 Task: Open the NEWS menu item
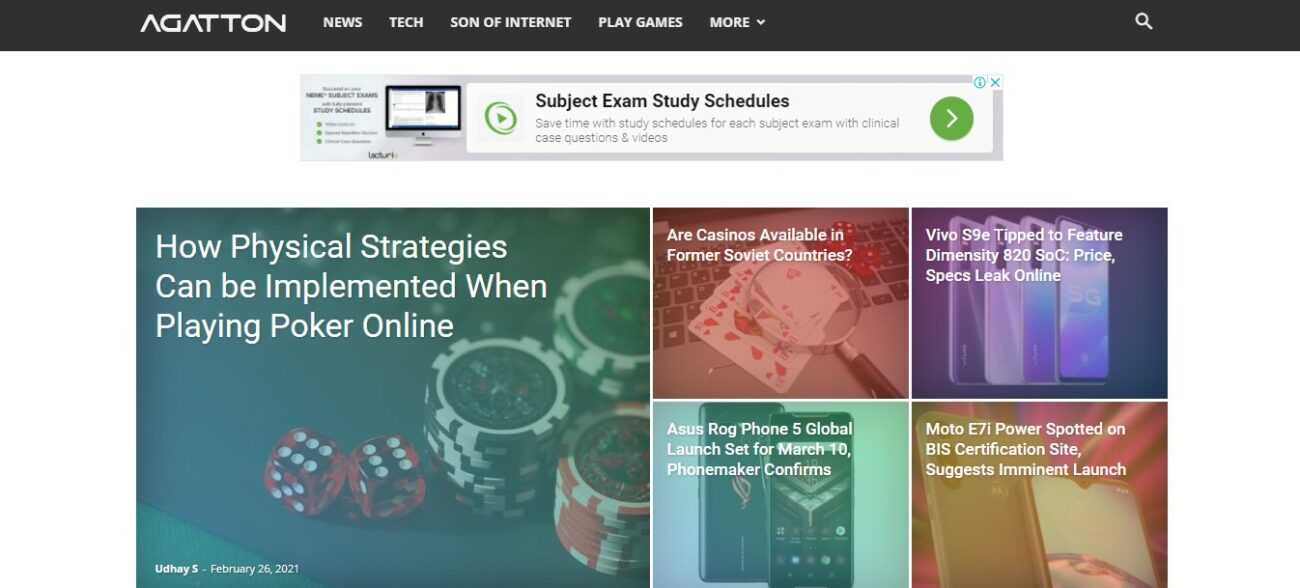pos(342,22)
